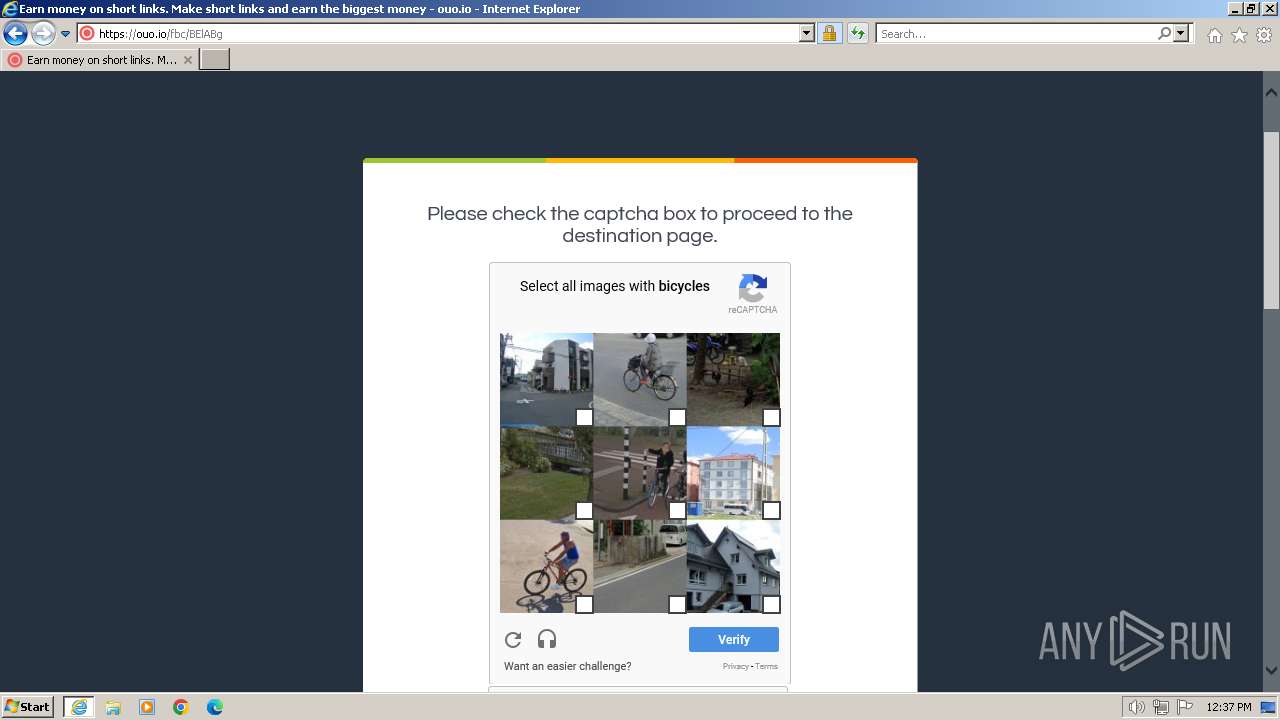Click the page vertical scrollbar thumb
Image resolution: width=1280 pixels, height=720 pixels.
(x=1271, y=220)
